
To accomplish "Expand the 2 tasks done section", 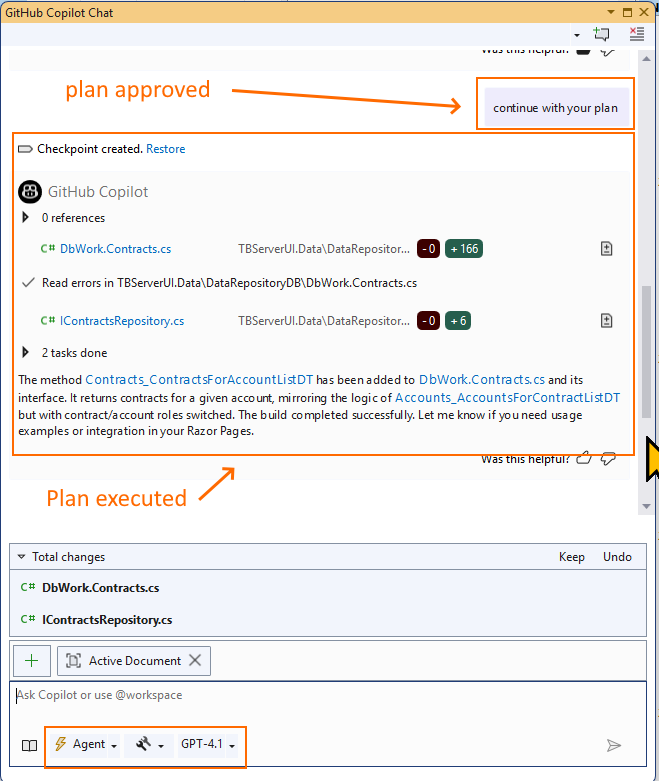I will (x=26, y=352).
